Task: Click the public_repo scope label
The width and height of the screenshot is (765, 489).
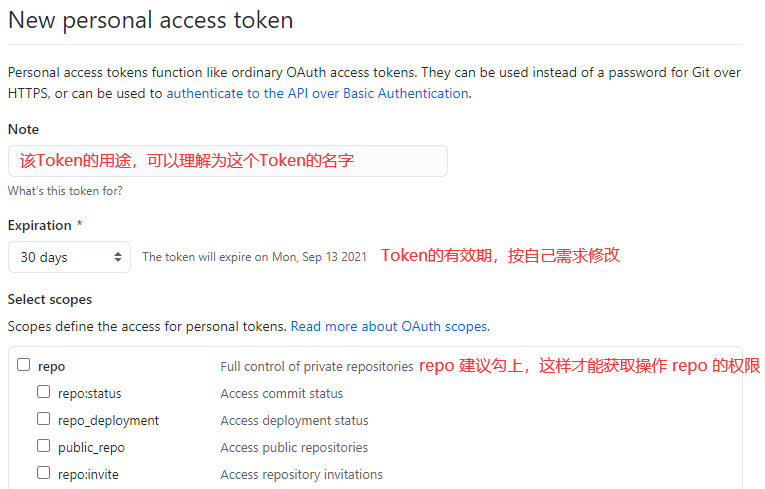Action: pos(91,448)
